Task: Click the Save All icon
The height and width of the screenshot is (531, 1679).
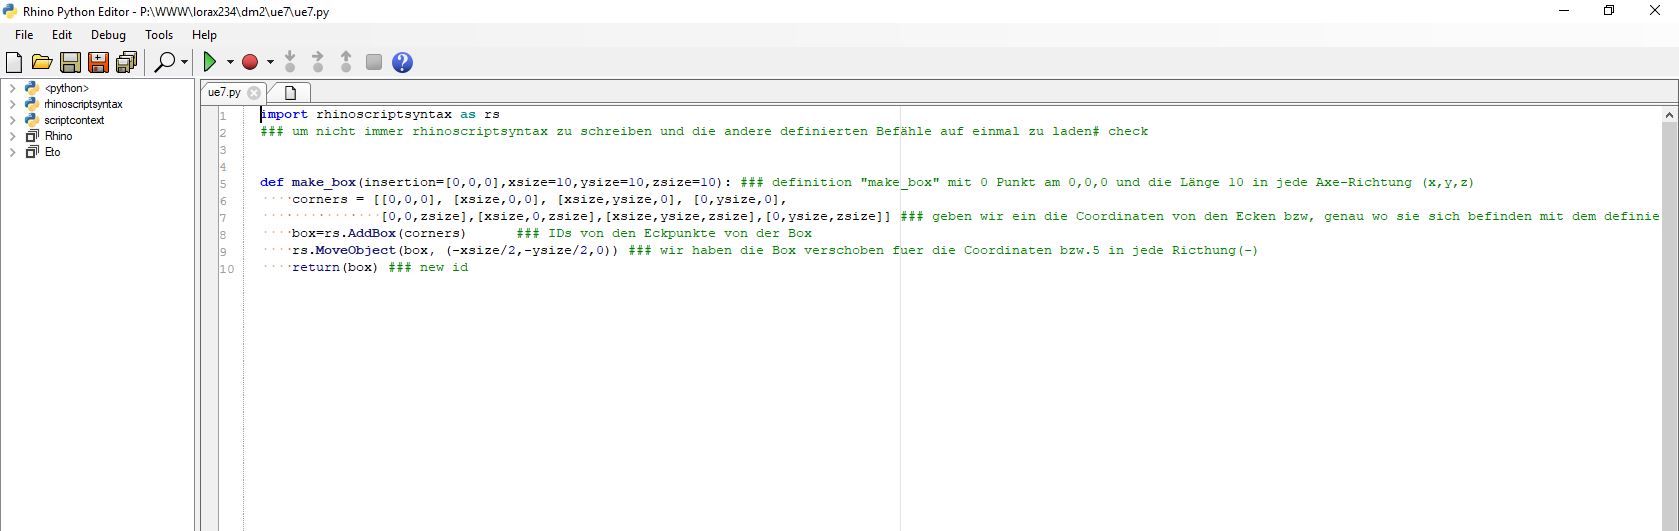Action: click(126, 63)
